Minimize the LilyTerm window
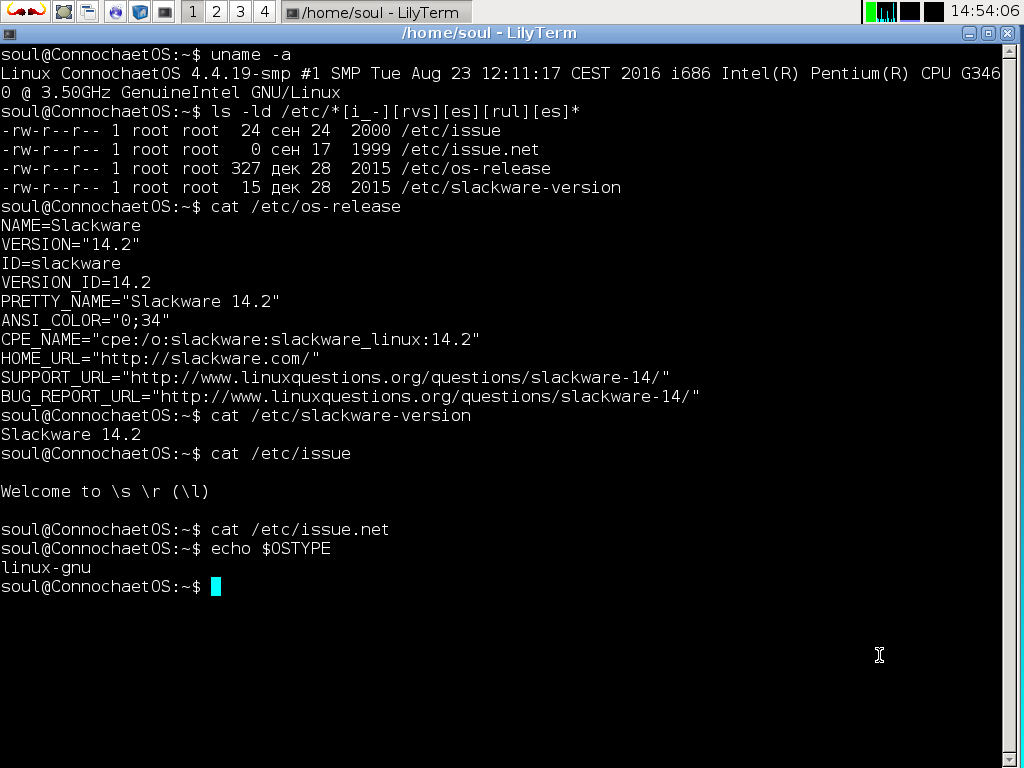This screenshot has width=1024, height=768. (x=969, y=34)
